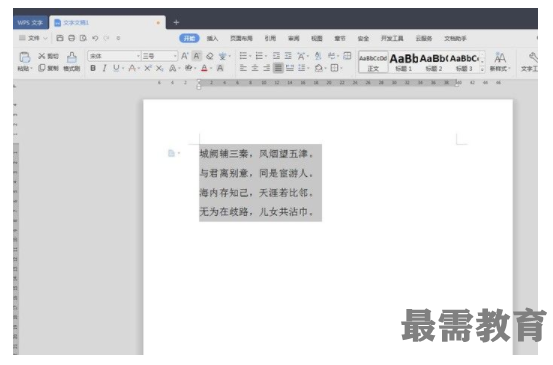The width and height of the screenshot is (553, 365).
Task: Apply the 标题 3 heading style
Action: pos(464,62)
